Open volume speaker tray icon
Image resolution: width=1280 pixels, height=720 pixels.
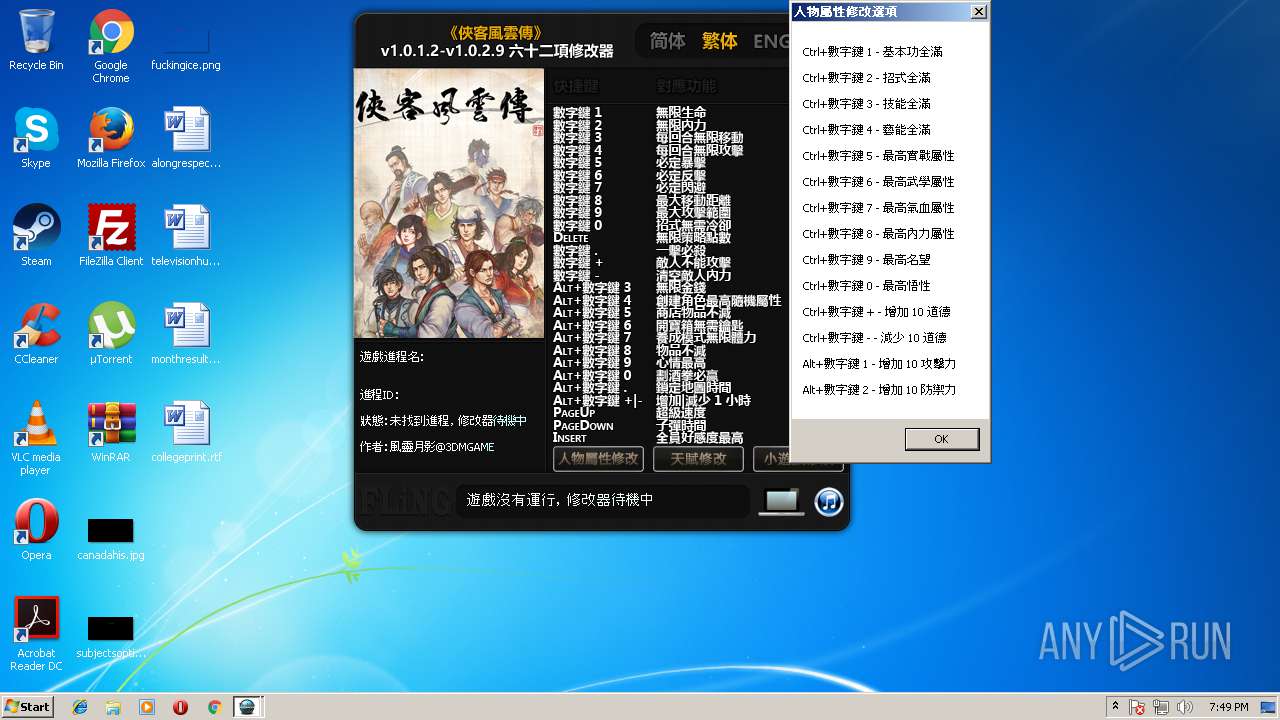tap(1185, 707)
